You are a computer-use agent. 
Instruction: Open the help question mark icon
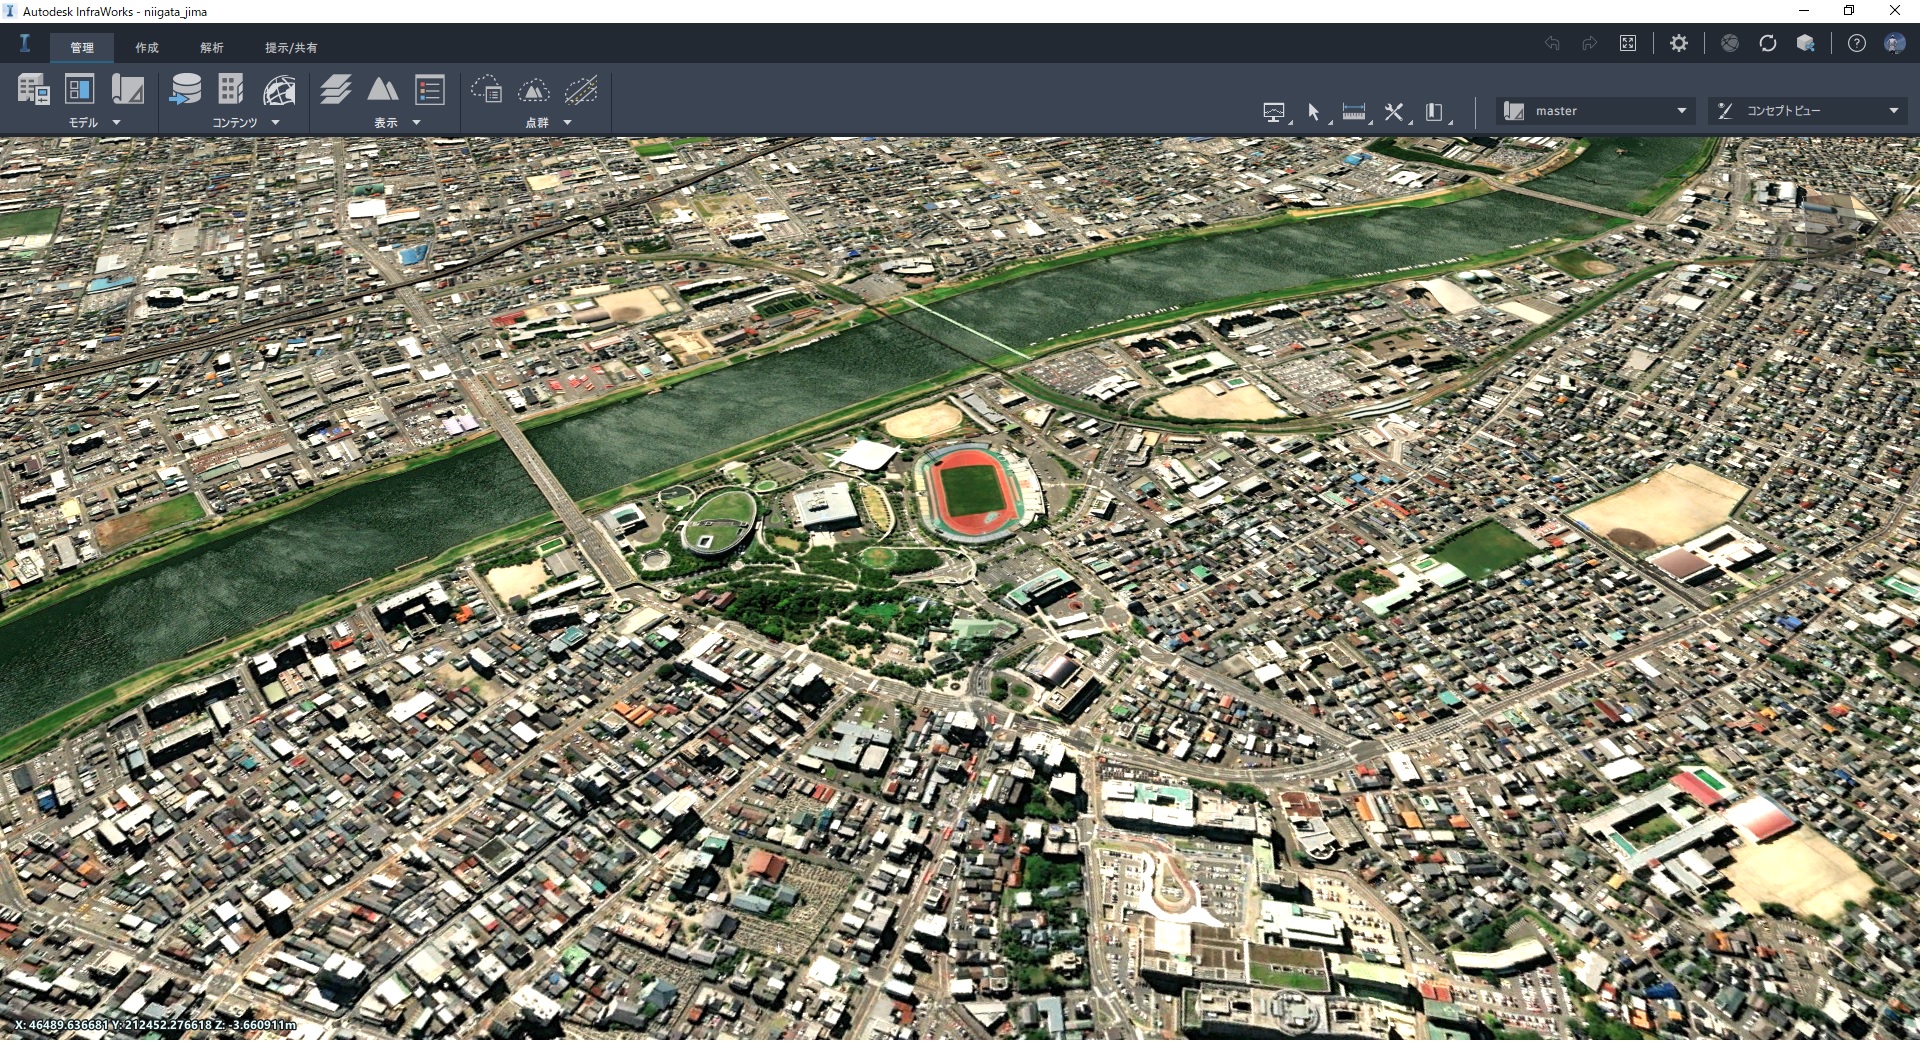click(x=1857, y=43)
